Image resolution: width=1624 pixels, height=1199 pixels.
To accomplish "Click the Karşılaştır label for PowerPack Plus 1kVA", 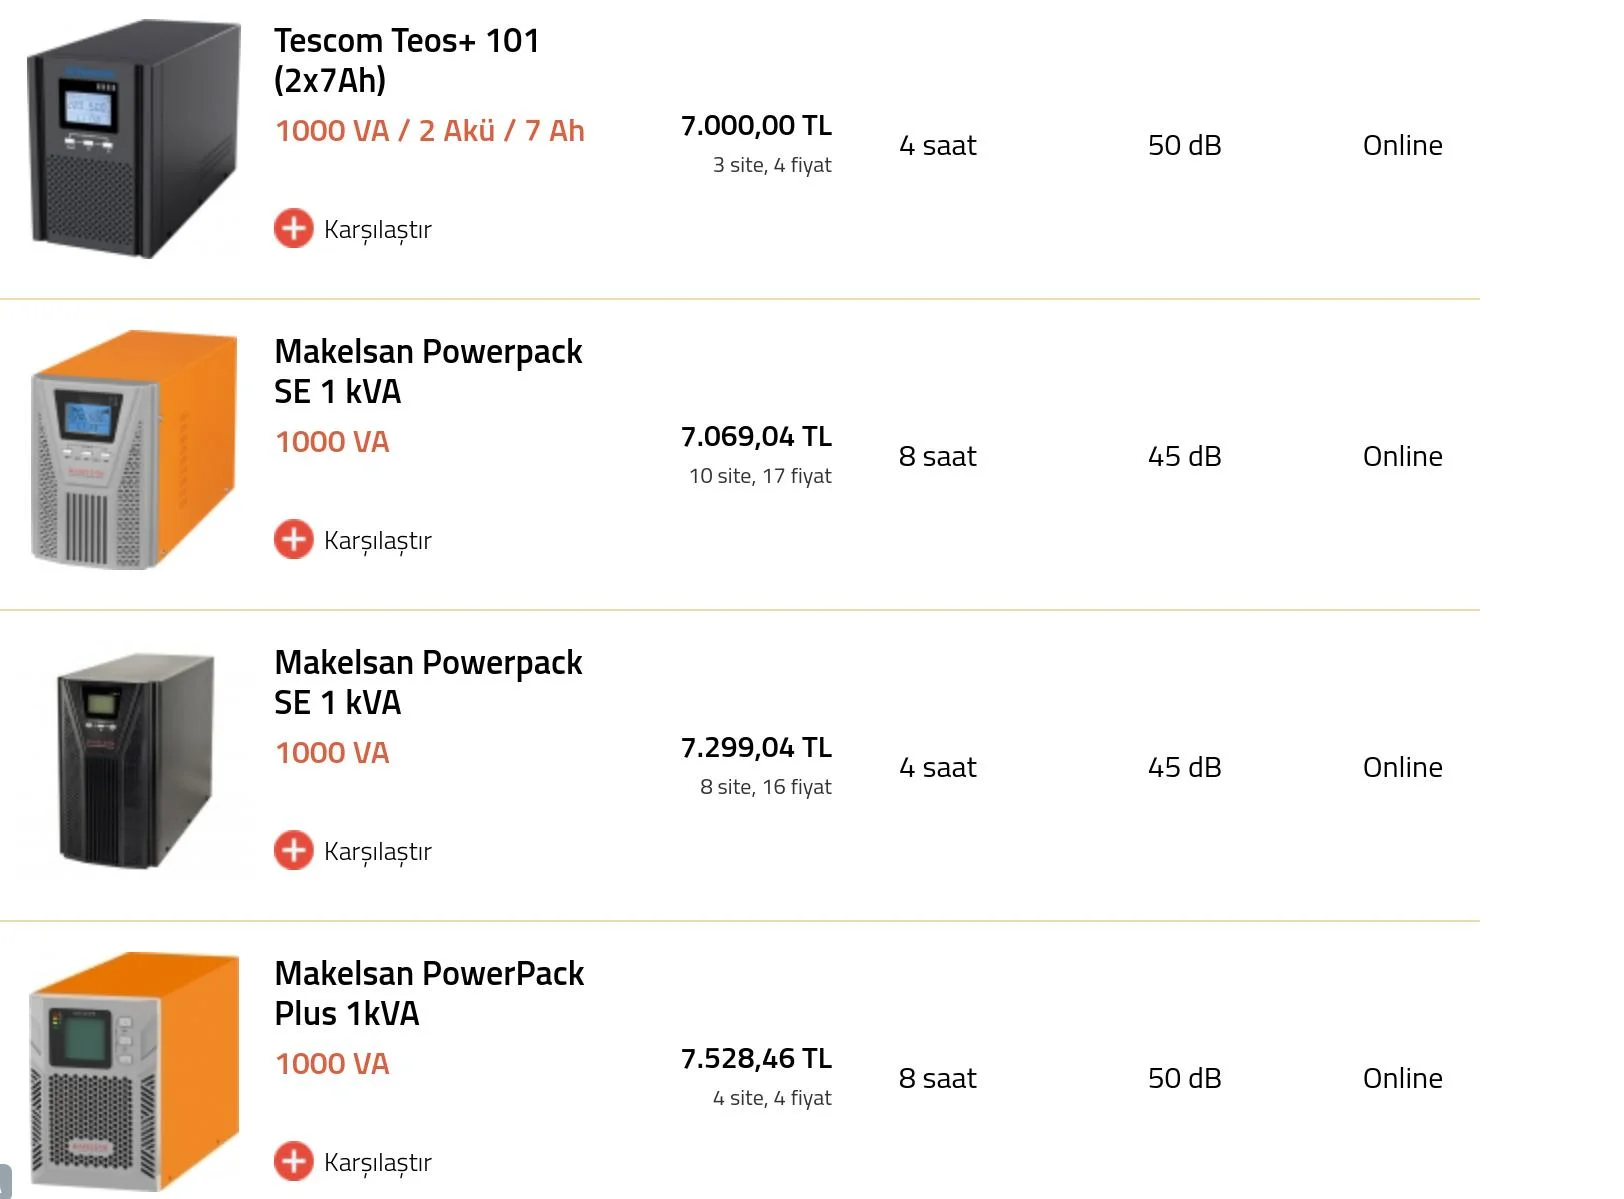I will [x=377, y=1163].
